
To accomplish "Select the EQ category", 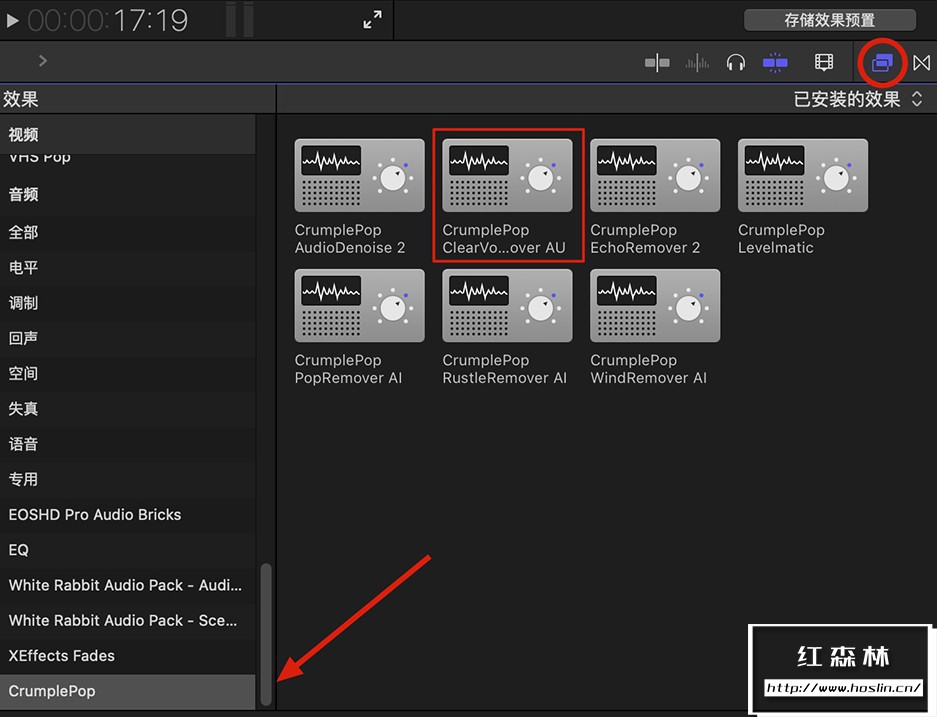I will pyautogui.click(x=128, y=549).
